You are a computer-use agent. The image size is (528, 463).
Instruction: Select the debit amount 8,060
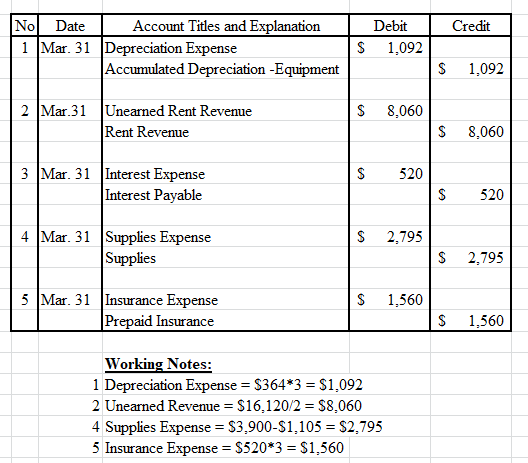click(x=390, y=111)
